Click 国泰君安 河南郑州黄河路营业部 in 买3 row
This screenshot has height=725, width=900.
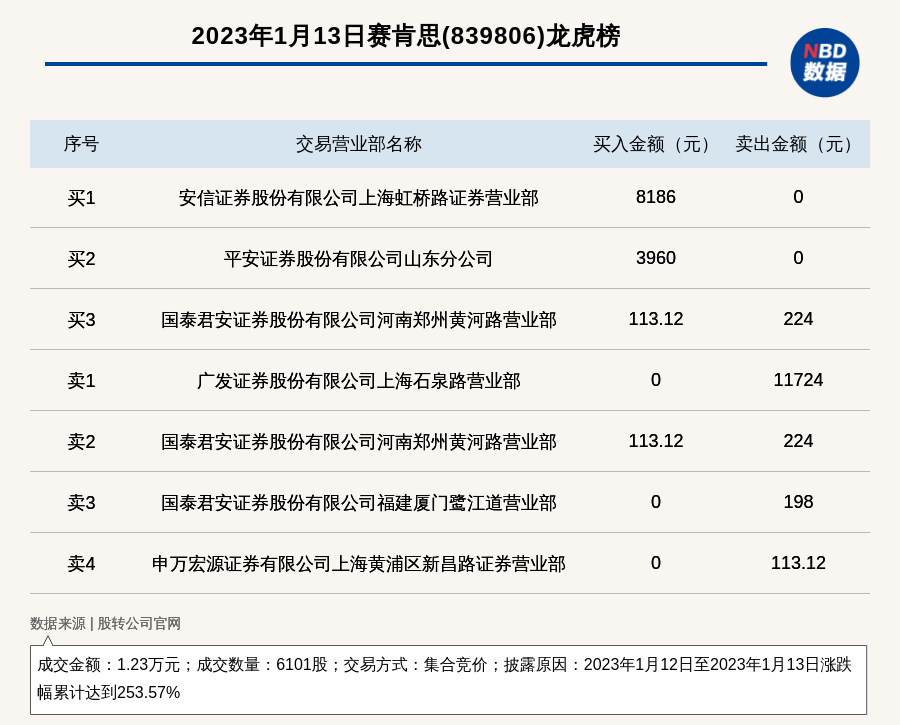pos(359,320)
